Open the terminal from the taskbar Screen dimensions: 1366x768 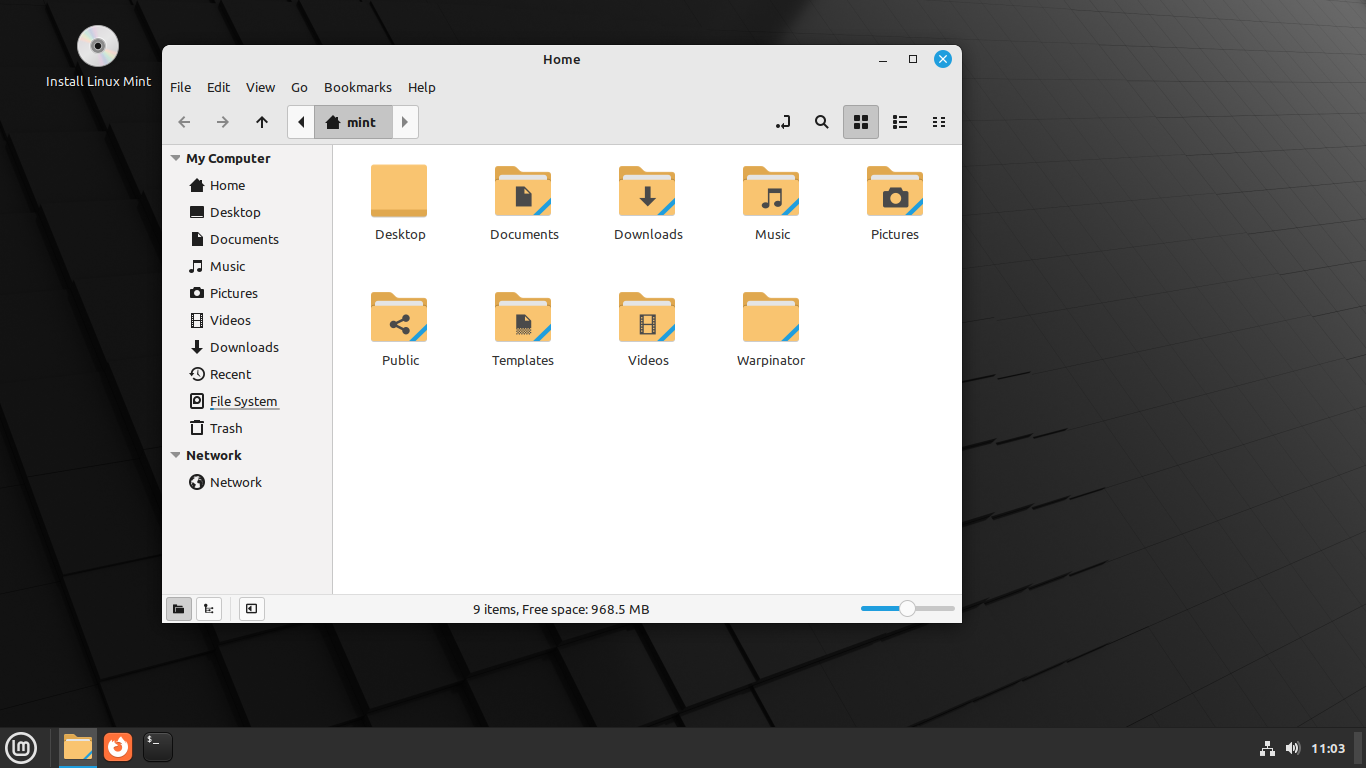coord(157,747)
